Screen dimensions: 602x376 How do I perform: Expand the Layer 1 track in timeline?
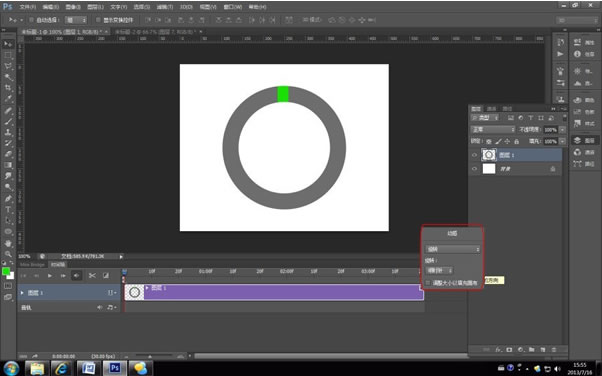[22, 293]
